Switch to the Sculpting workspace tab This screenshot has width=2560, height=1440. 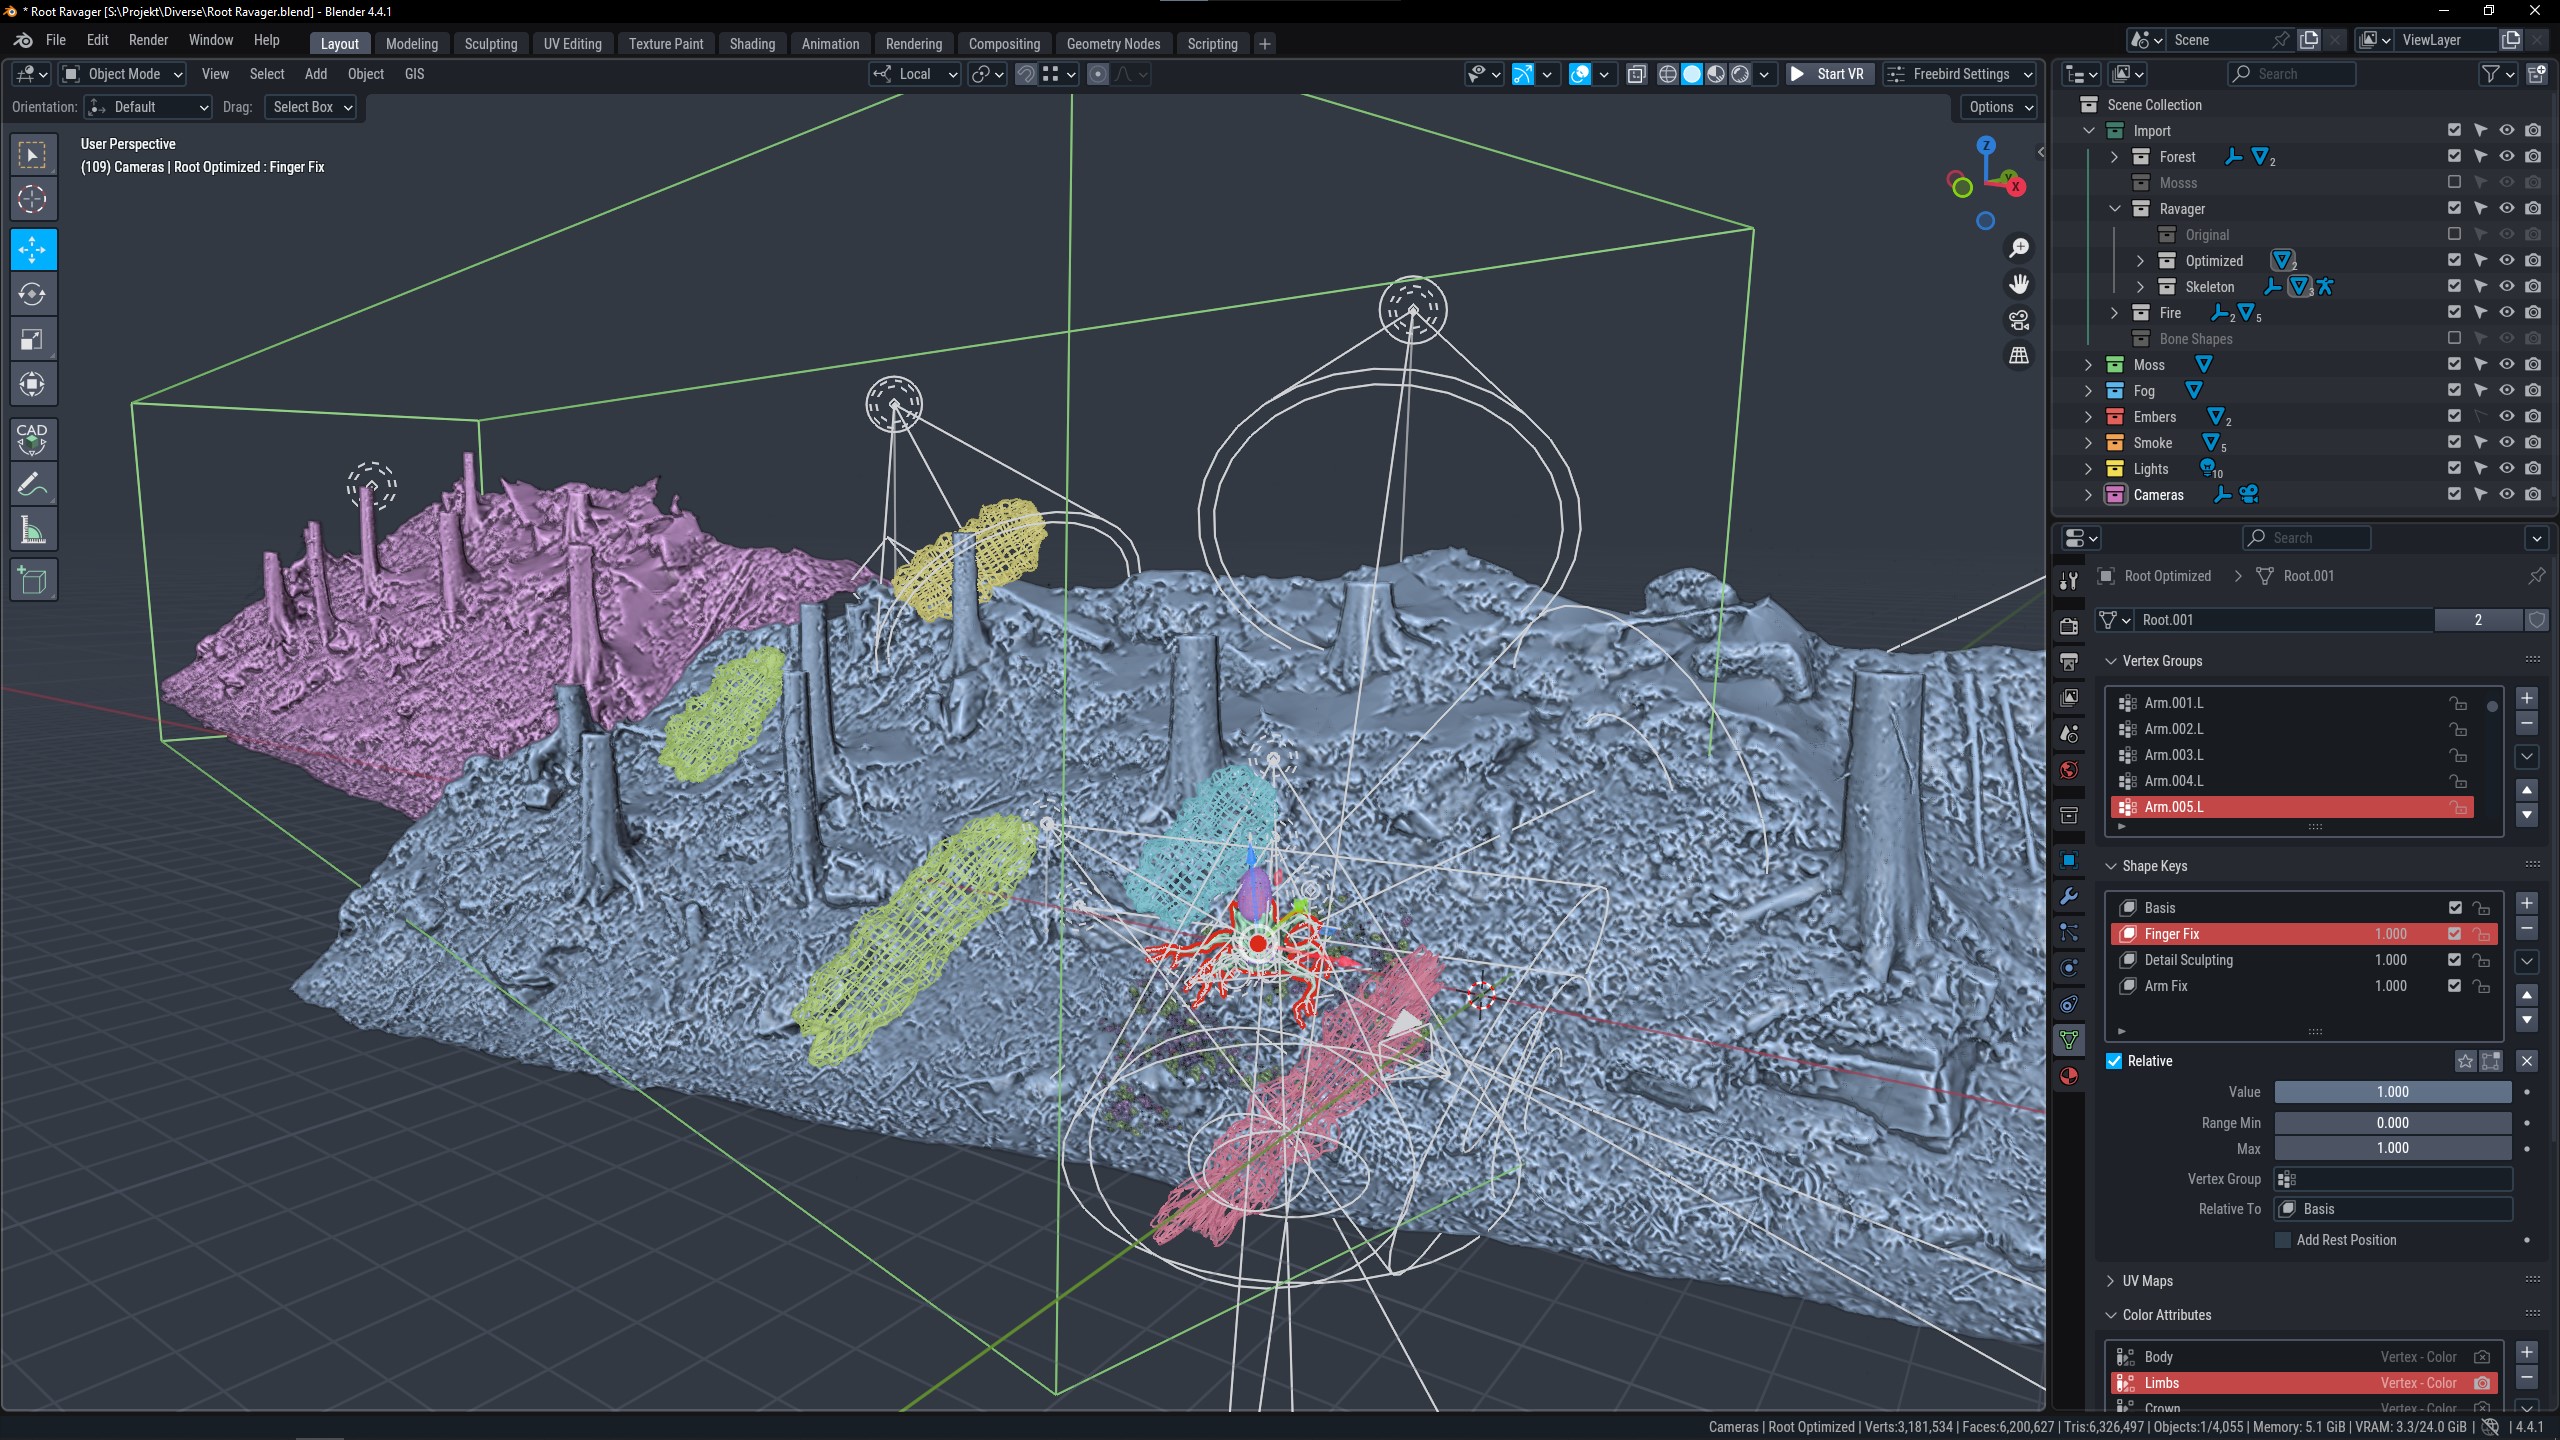(x=490, y=44)
